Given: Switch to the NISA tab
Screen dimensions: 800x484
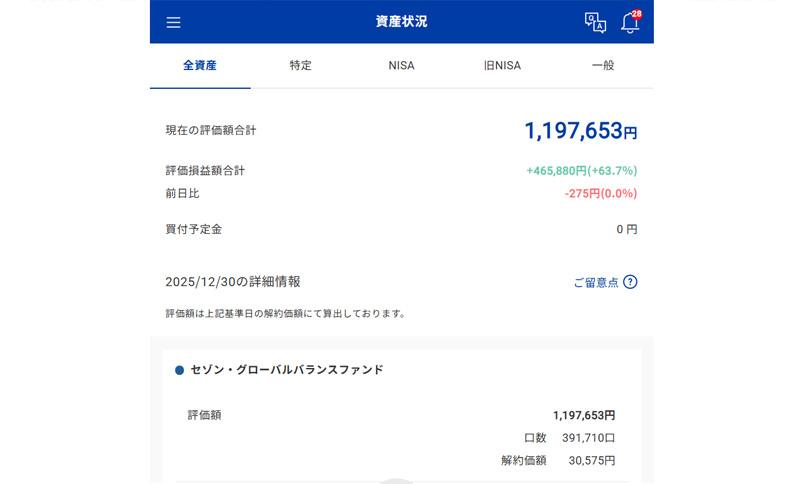Looking at the screenshot, I should (x=402, y=66).
